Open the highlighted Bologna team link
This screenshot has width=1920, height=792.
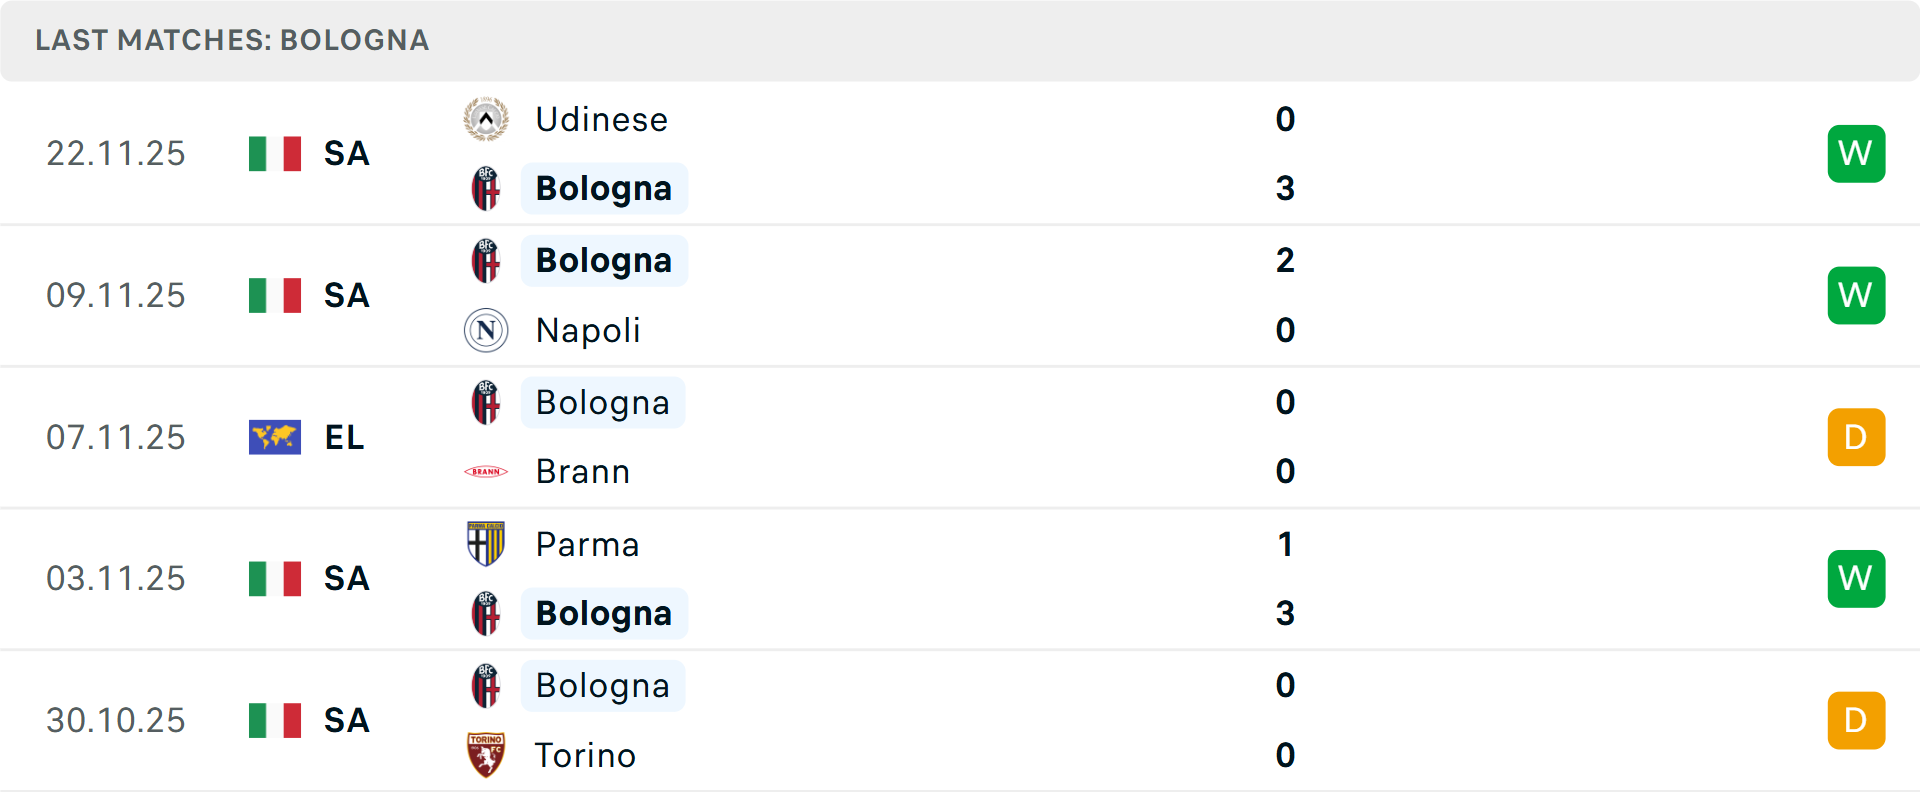coord(604,188)
